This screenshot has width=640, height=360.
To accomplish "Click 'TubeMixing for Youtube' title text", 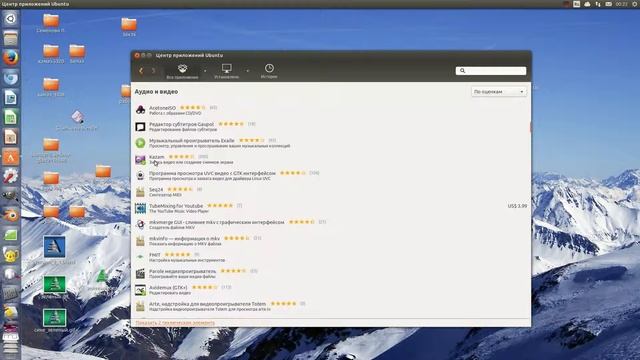I will pos(176,206).
